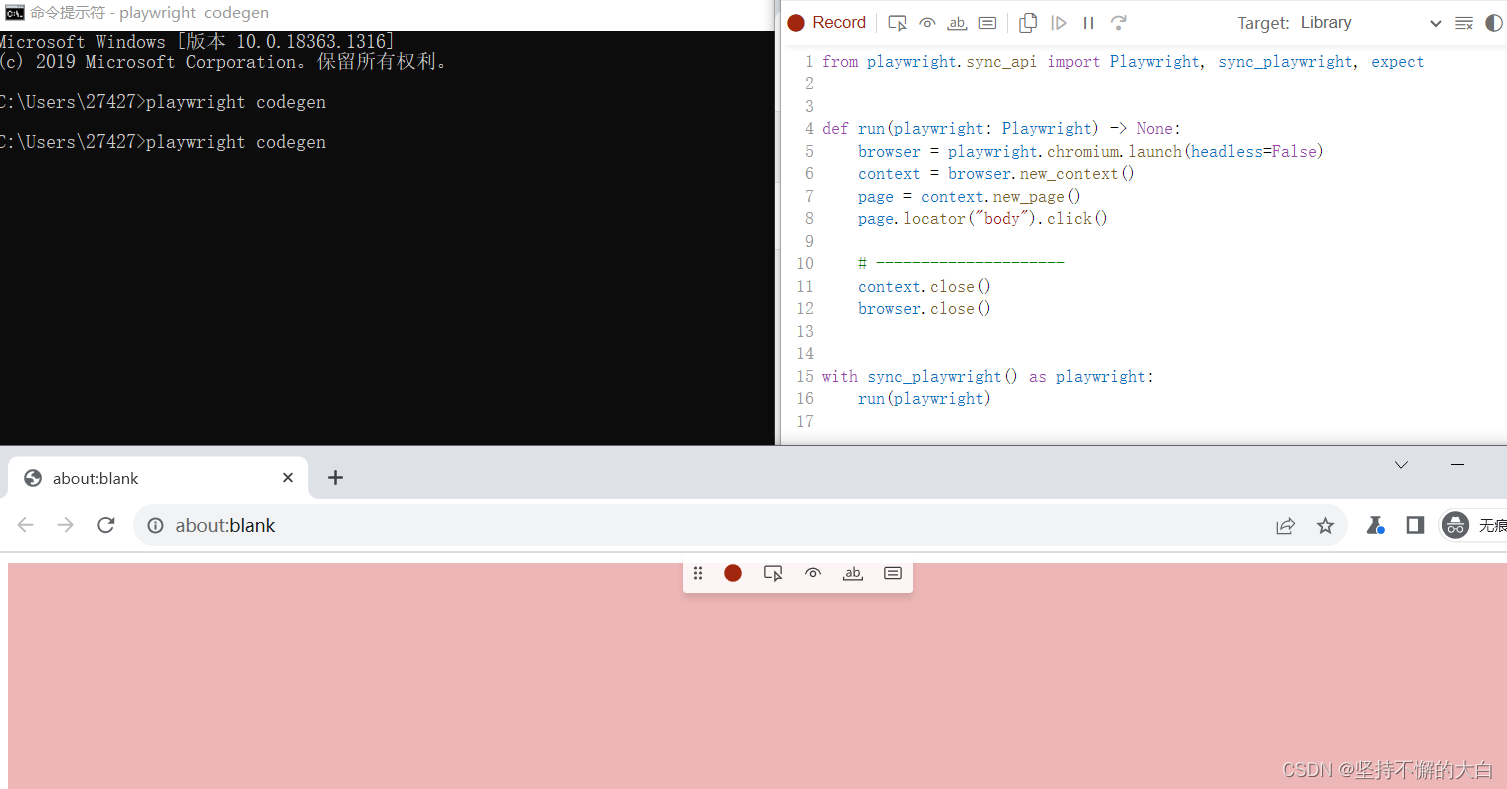The width and height of the screenshot is (1507, 789).
Task: Select the about:blank browser tab
Action: pyautogui.click(x=158, y=478)
